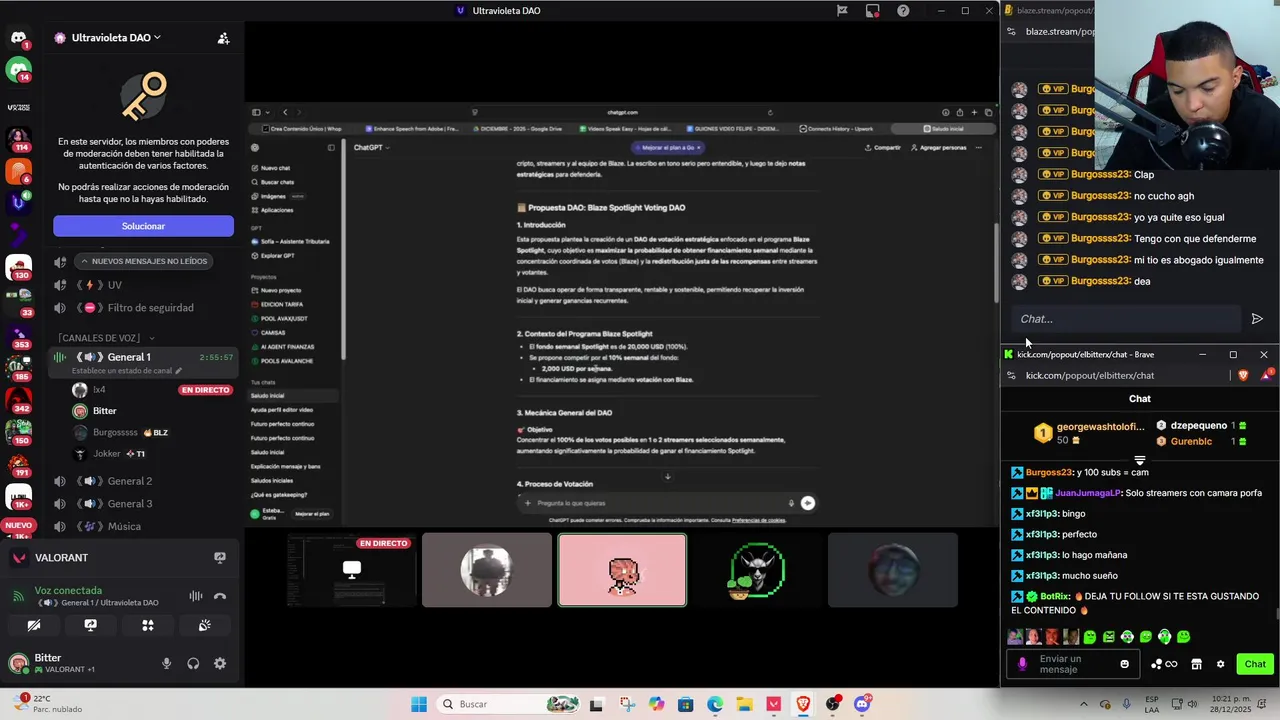1280x720 pixels.
Task: Click voice connection signal icon
Action: 17,596
